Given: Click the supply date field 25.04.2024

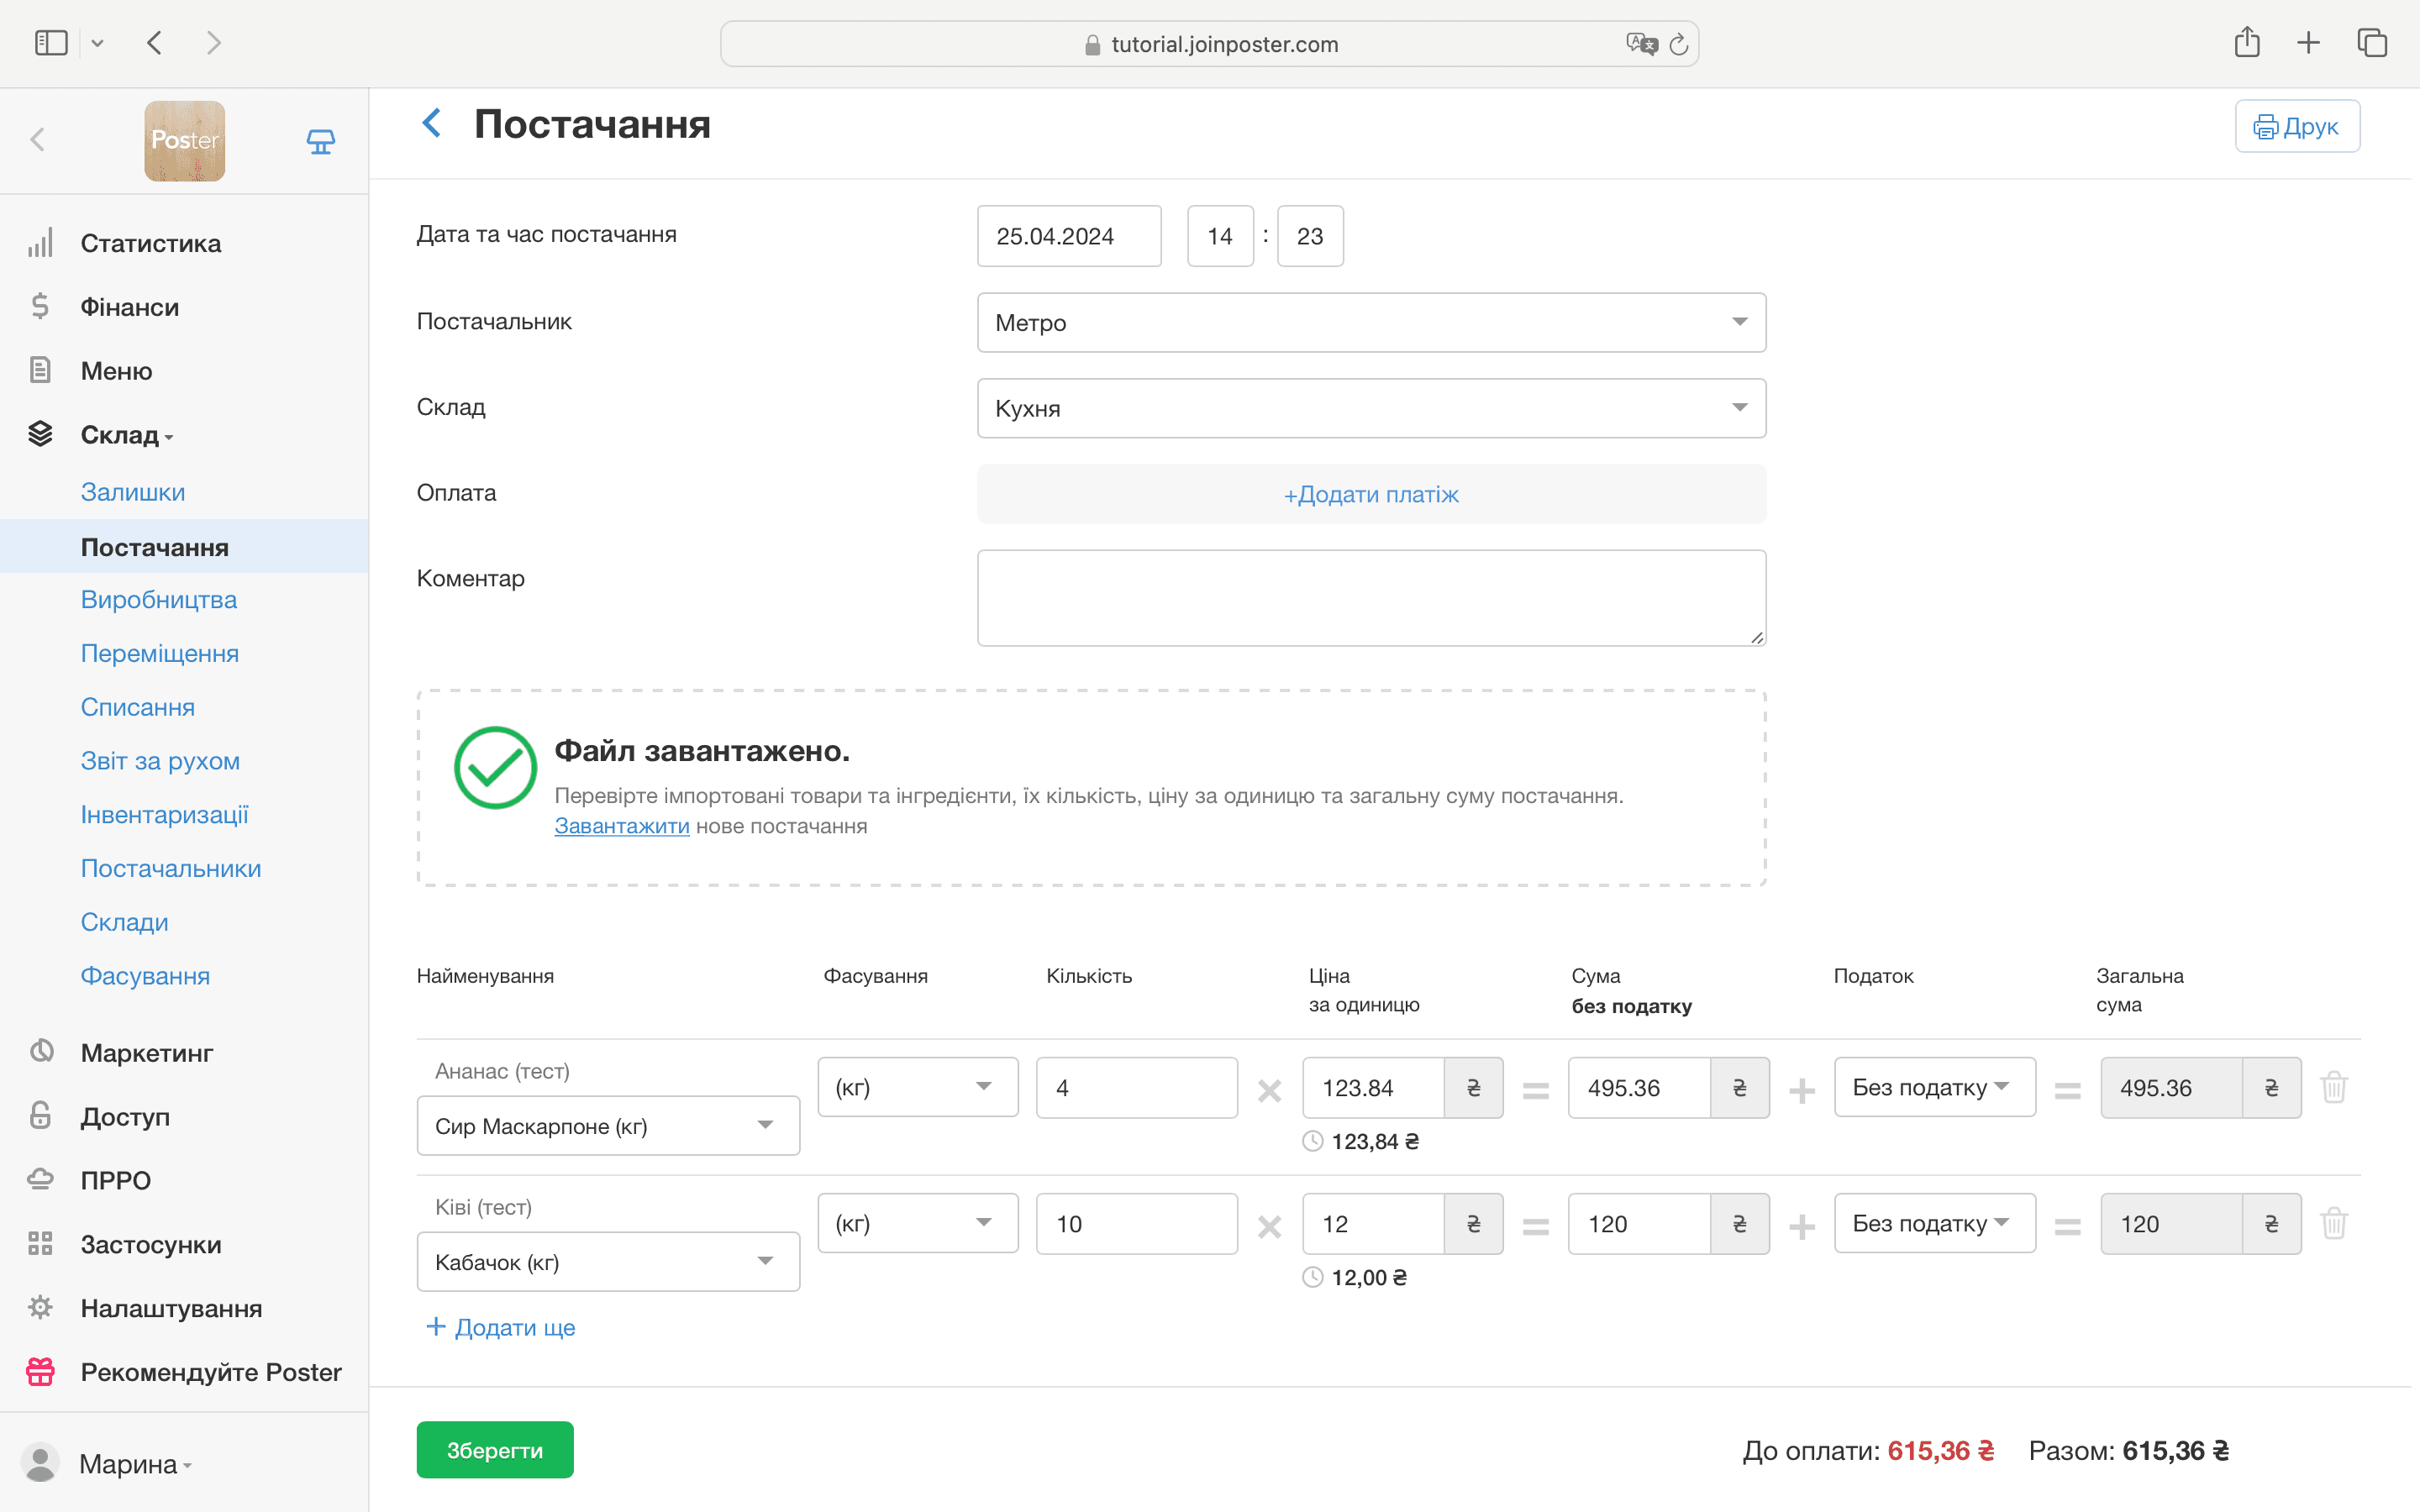Looking at the screenshot, I should (1069, 236).
